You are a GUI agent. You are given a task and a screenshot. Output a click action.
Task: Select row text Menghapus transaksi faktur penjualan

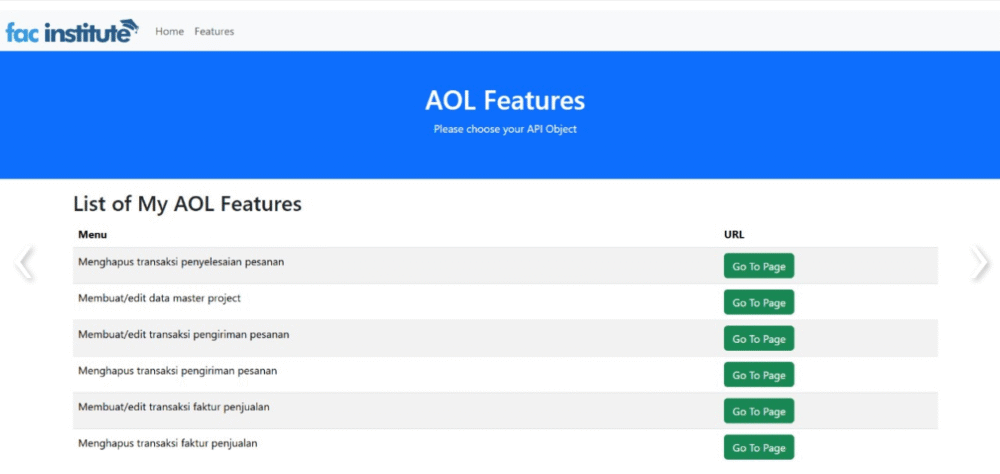tap(168, 443)
